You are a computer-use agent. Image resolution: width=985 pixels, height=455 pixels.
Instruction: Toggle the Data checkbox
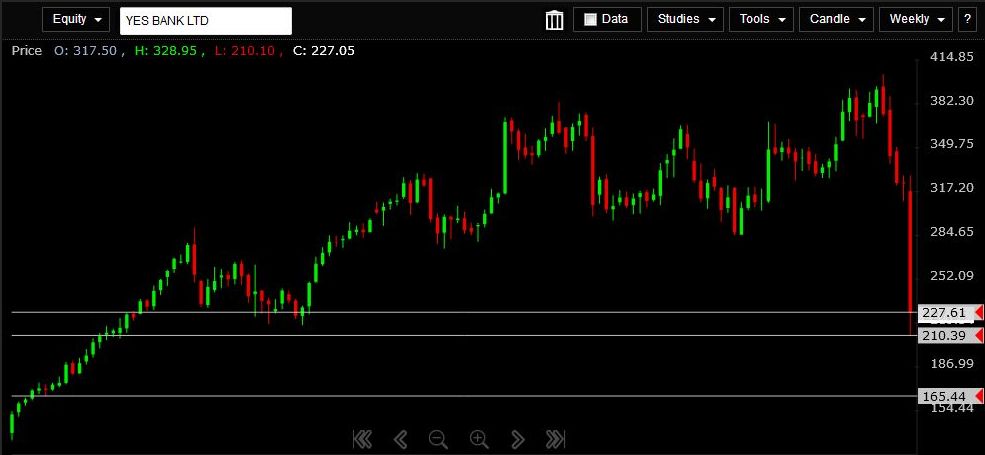[590, 19]
